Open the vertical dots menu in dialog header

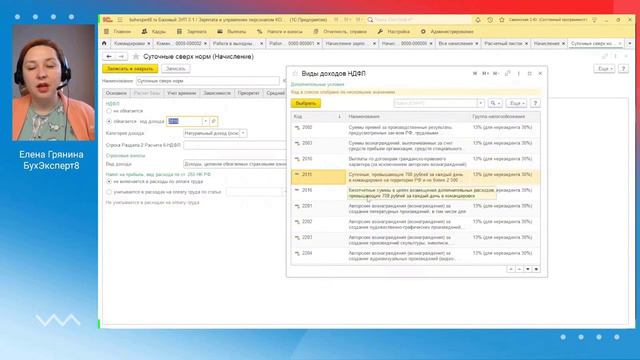pyautogui.click(x=518, y=73)
